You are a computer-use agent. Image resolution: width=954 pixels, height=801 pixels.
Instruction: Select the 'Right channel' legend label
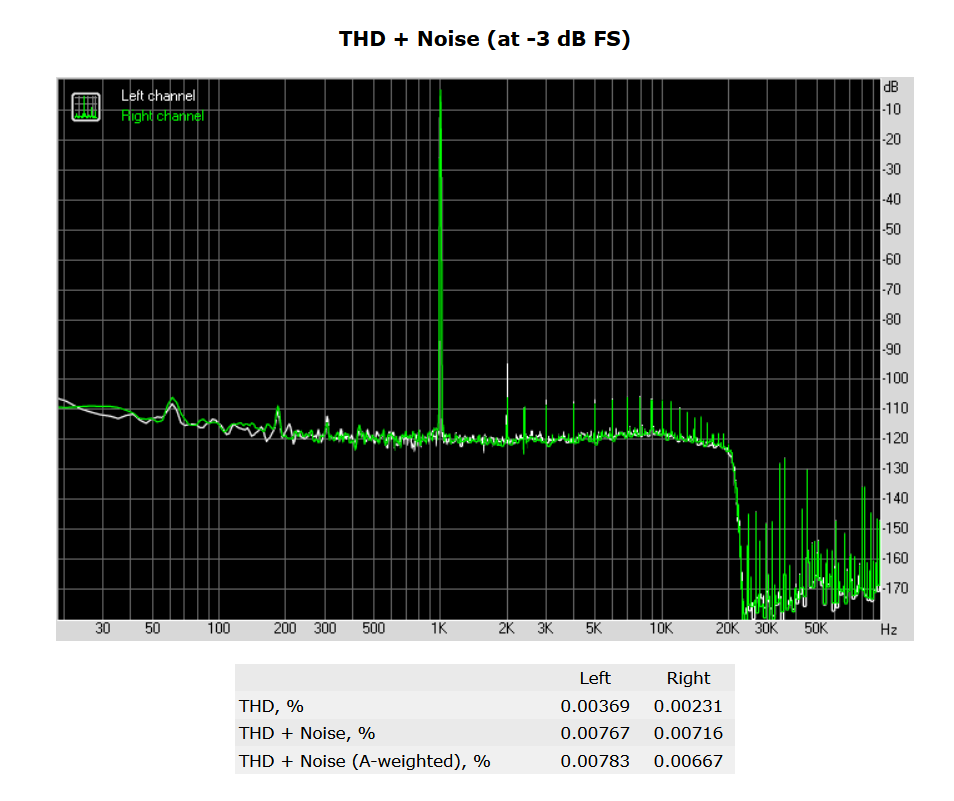tap(162, 116)
